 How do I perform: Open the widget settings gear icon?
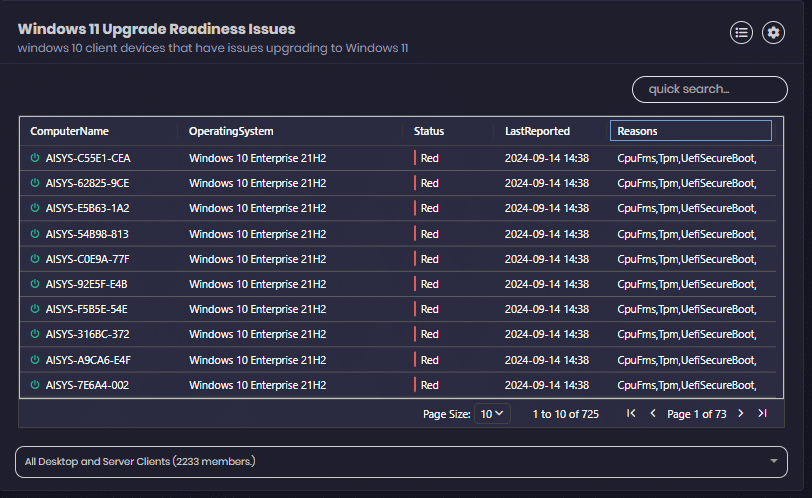click(773, 32)
